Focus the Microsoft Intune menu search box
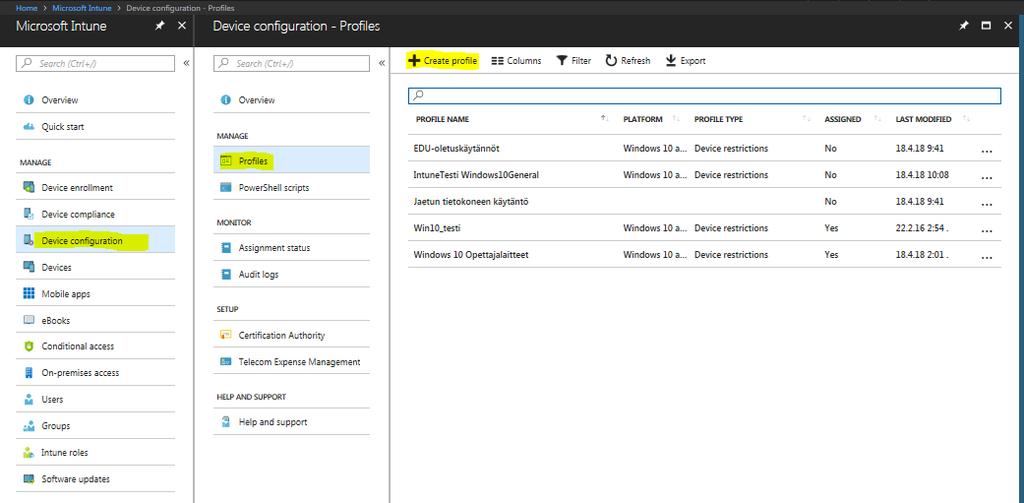The image size is (1024, 503). pos(95,63)
